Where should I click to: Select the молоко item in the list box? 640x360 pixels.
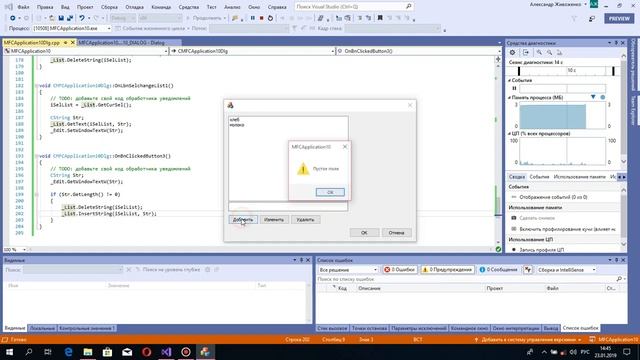pos(237,125)
